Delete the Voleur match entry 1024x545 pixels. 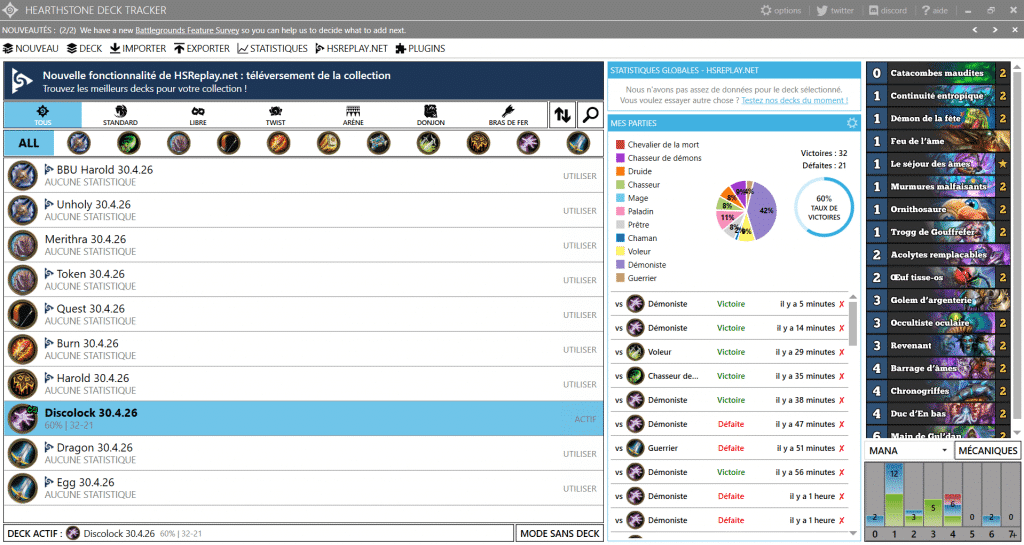click(x=842, y=352)
